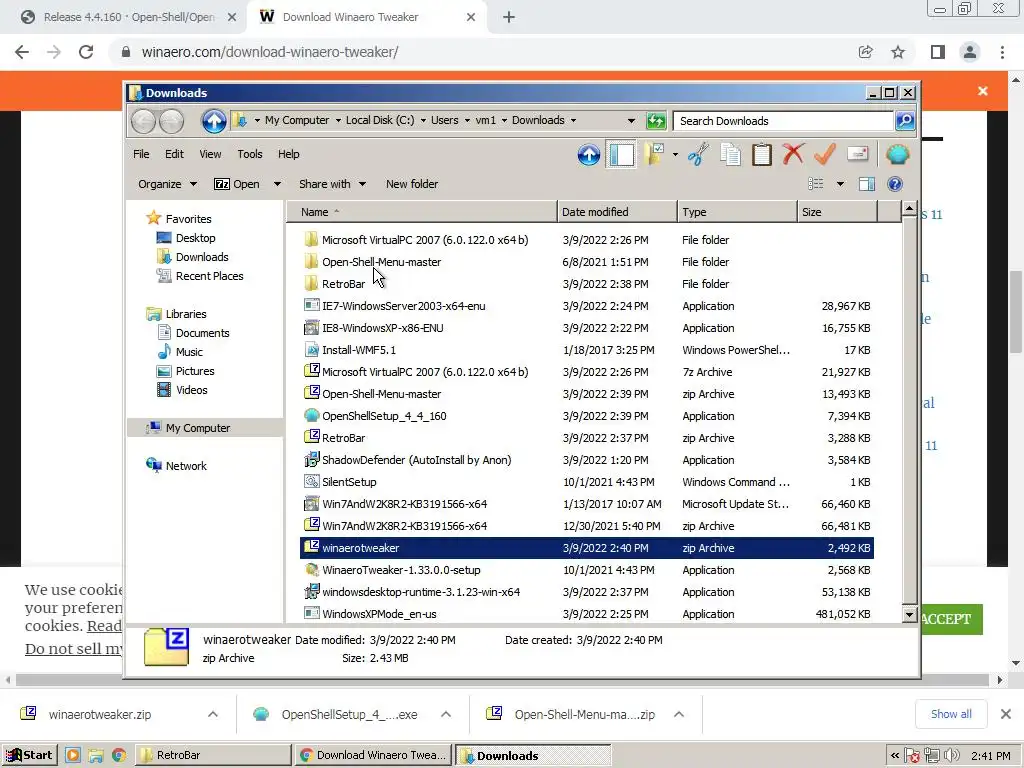
Task: Open Pictures library in the sidebar
Action: [x=195, y=370]
